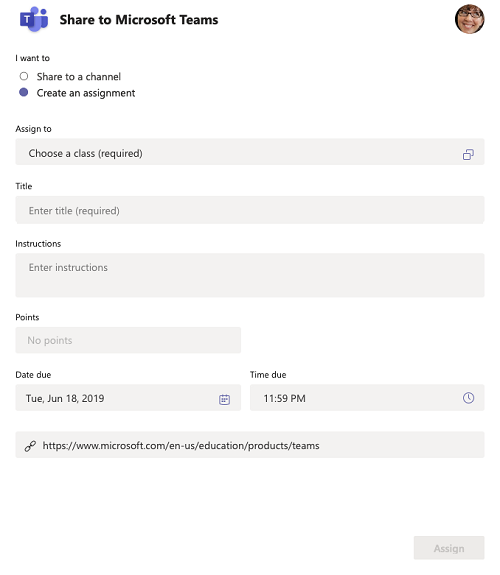Click the class picker icon in Assign to
500x575 pixels.
click(468, 154)
